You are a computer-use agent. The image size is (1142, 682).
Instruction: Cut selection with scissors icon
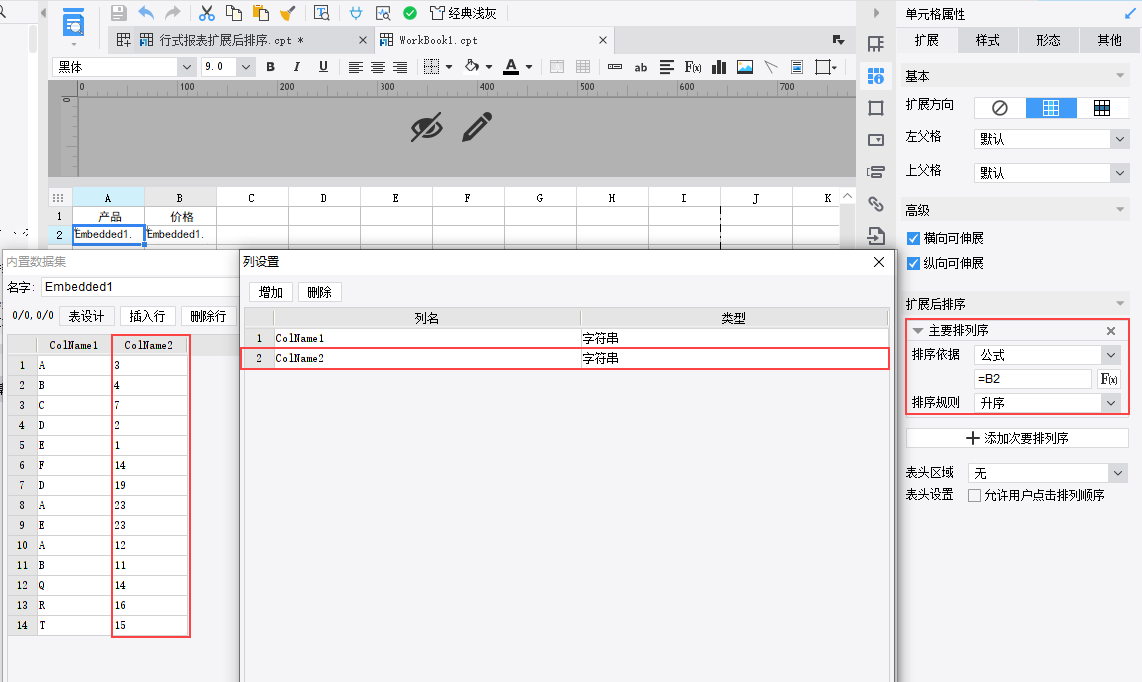pos(207,13)
